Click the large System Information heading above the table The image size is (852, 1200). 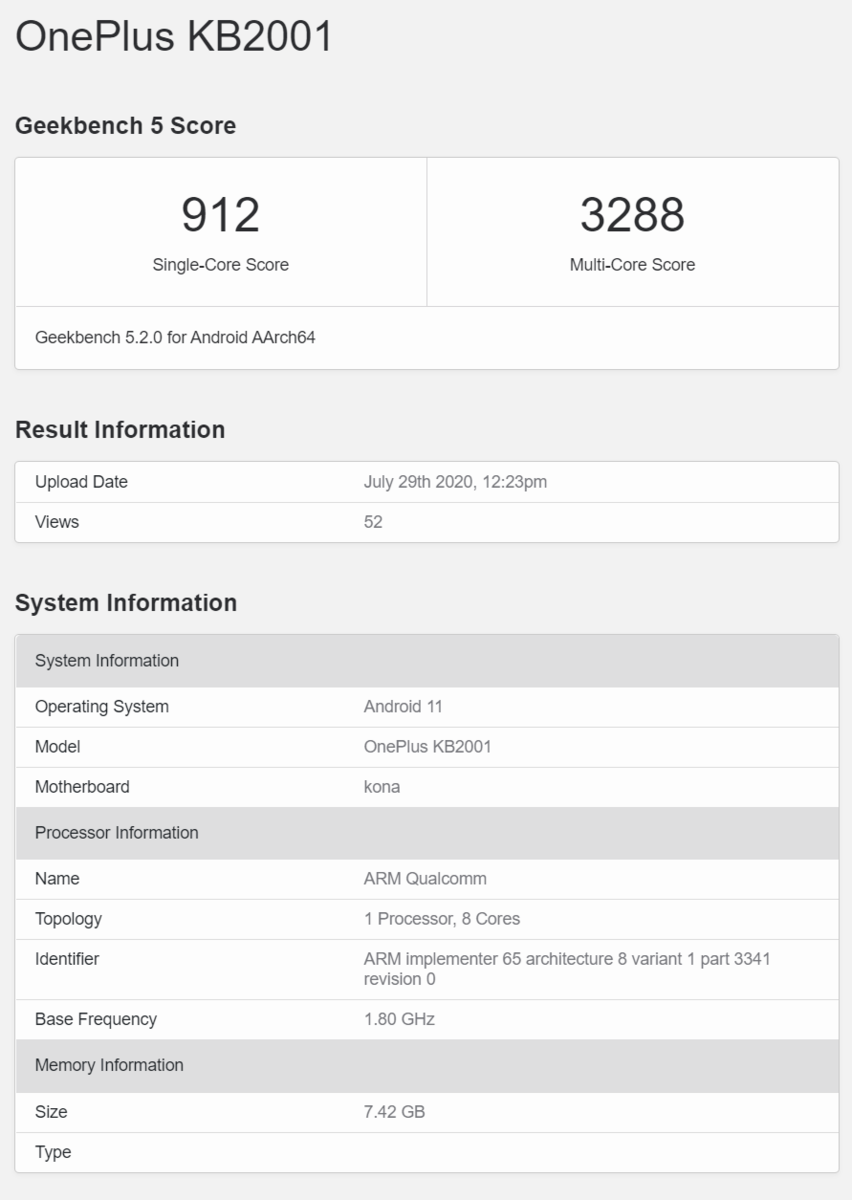click(x=126, y=603)
